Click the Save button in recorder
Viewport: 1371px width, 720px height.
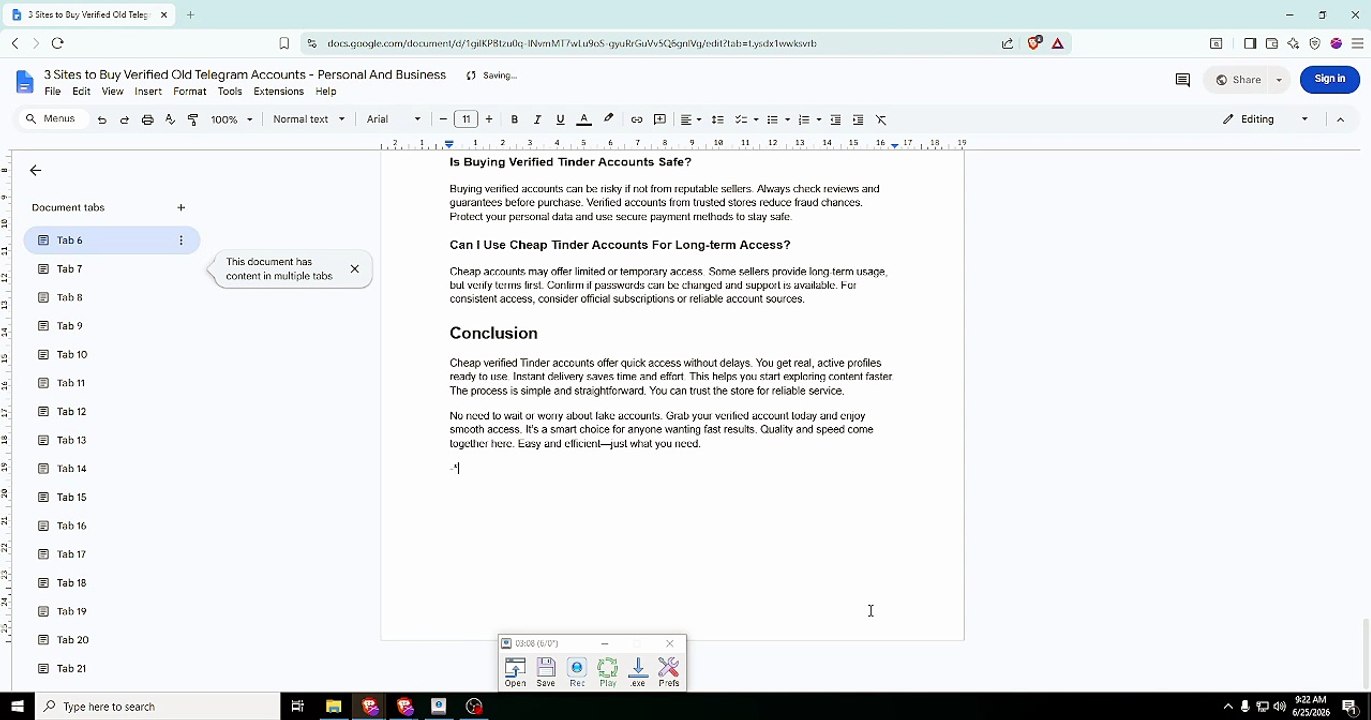coord(546,672)
